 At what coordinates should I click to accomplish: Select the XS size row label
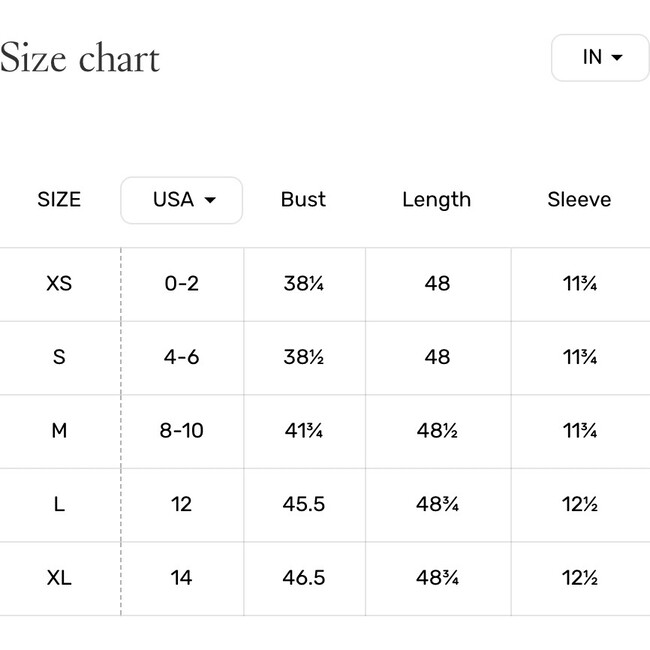coord(59,284)
